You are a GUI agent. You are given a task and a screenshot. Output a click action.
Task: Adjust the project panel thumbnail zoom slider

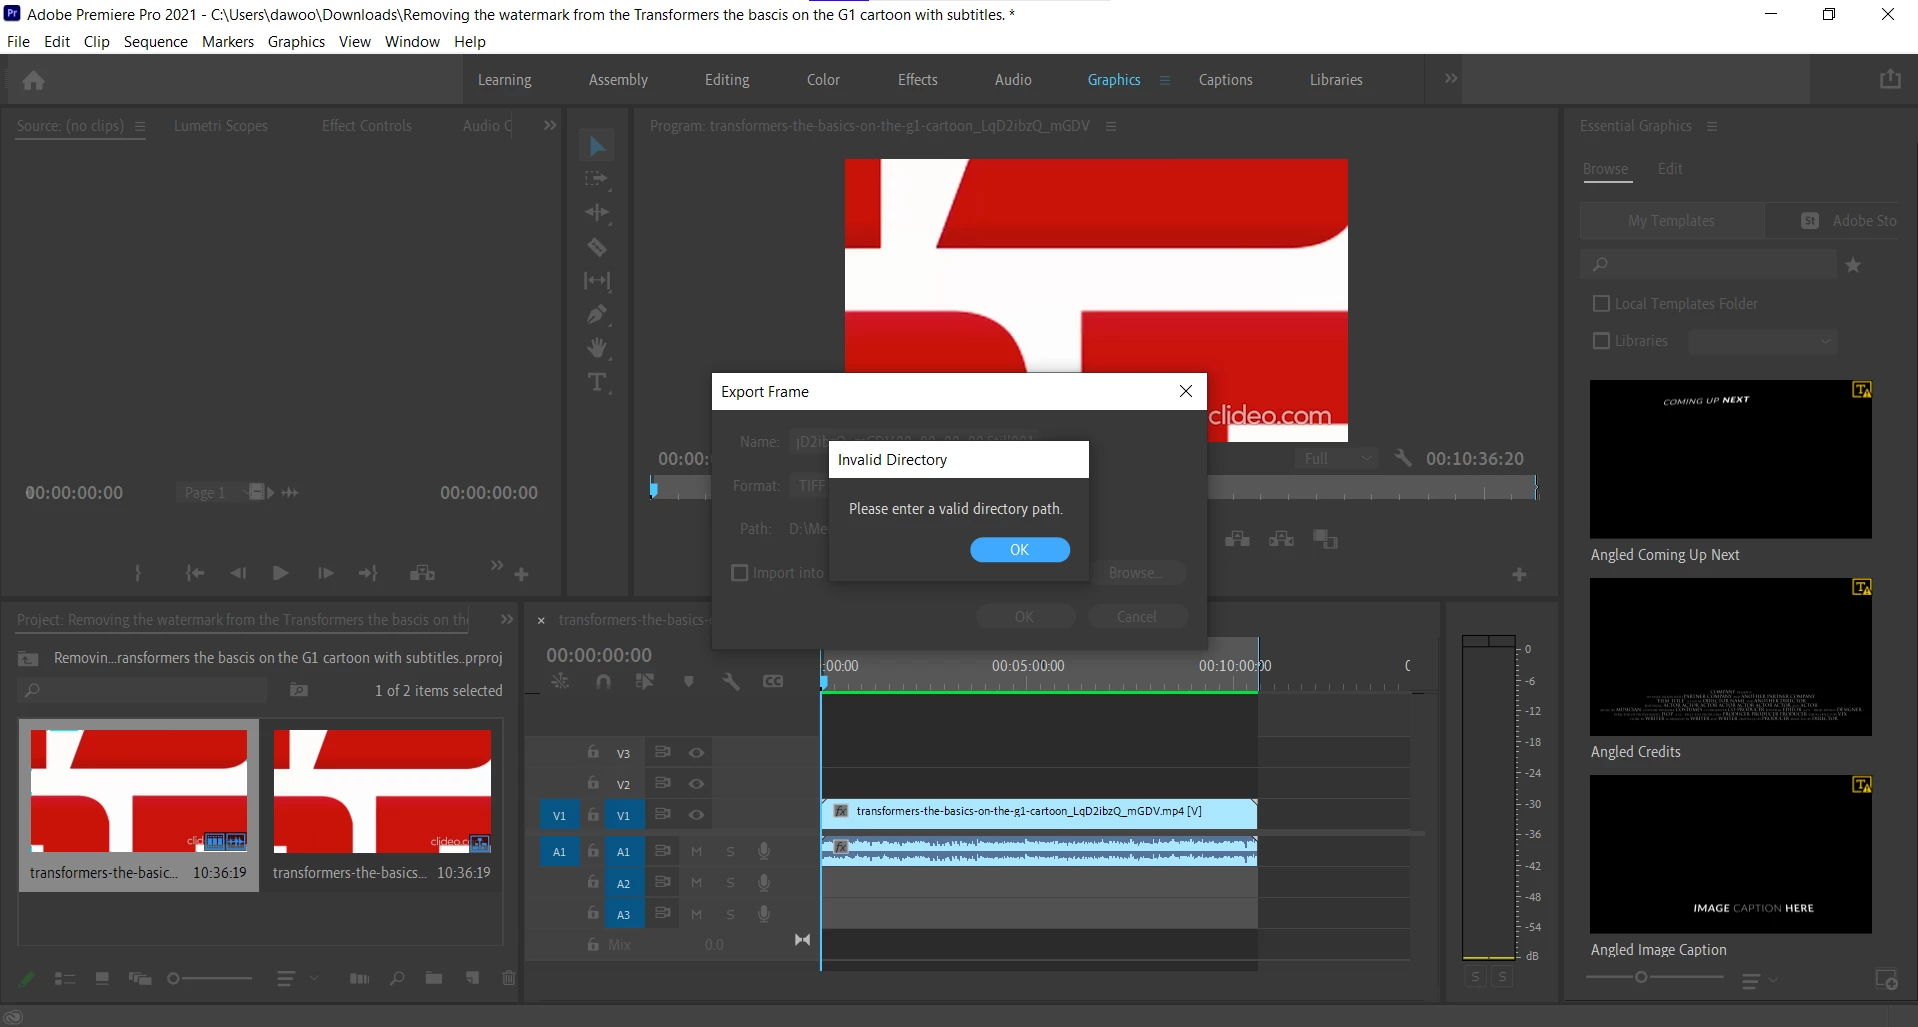tap(210, 978)
